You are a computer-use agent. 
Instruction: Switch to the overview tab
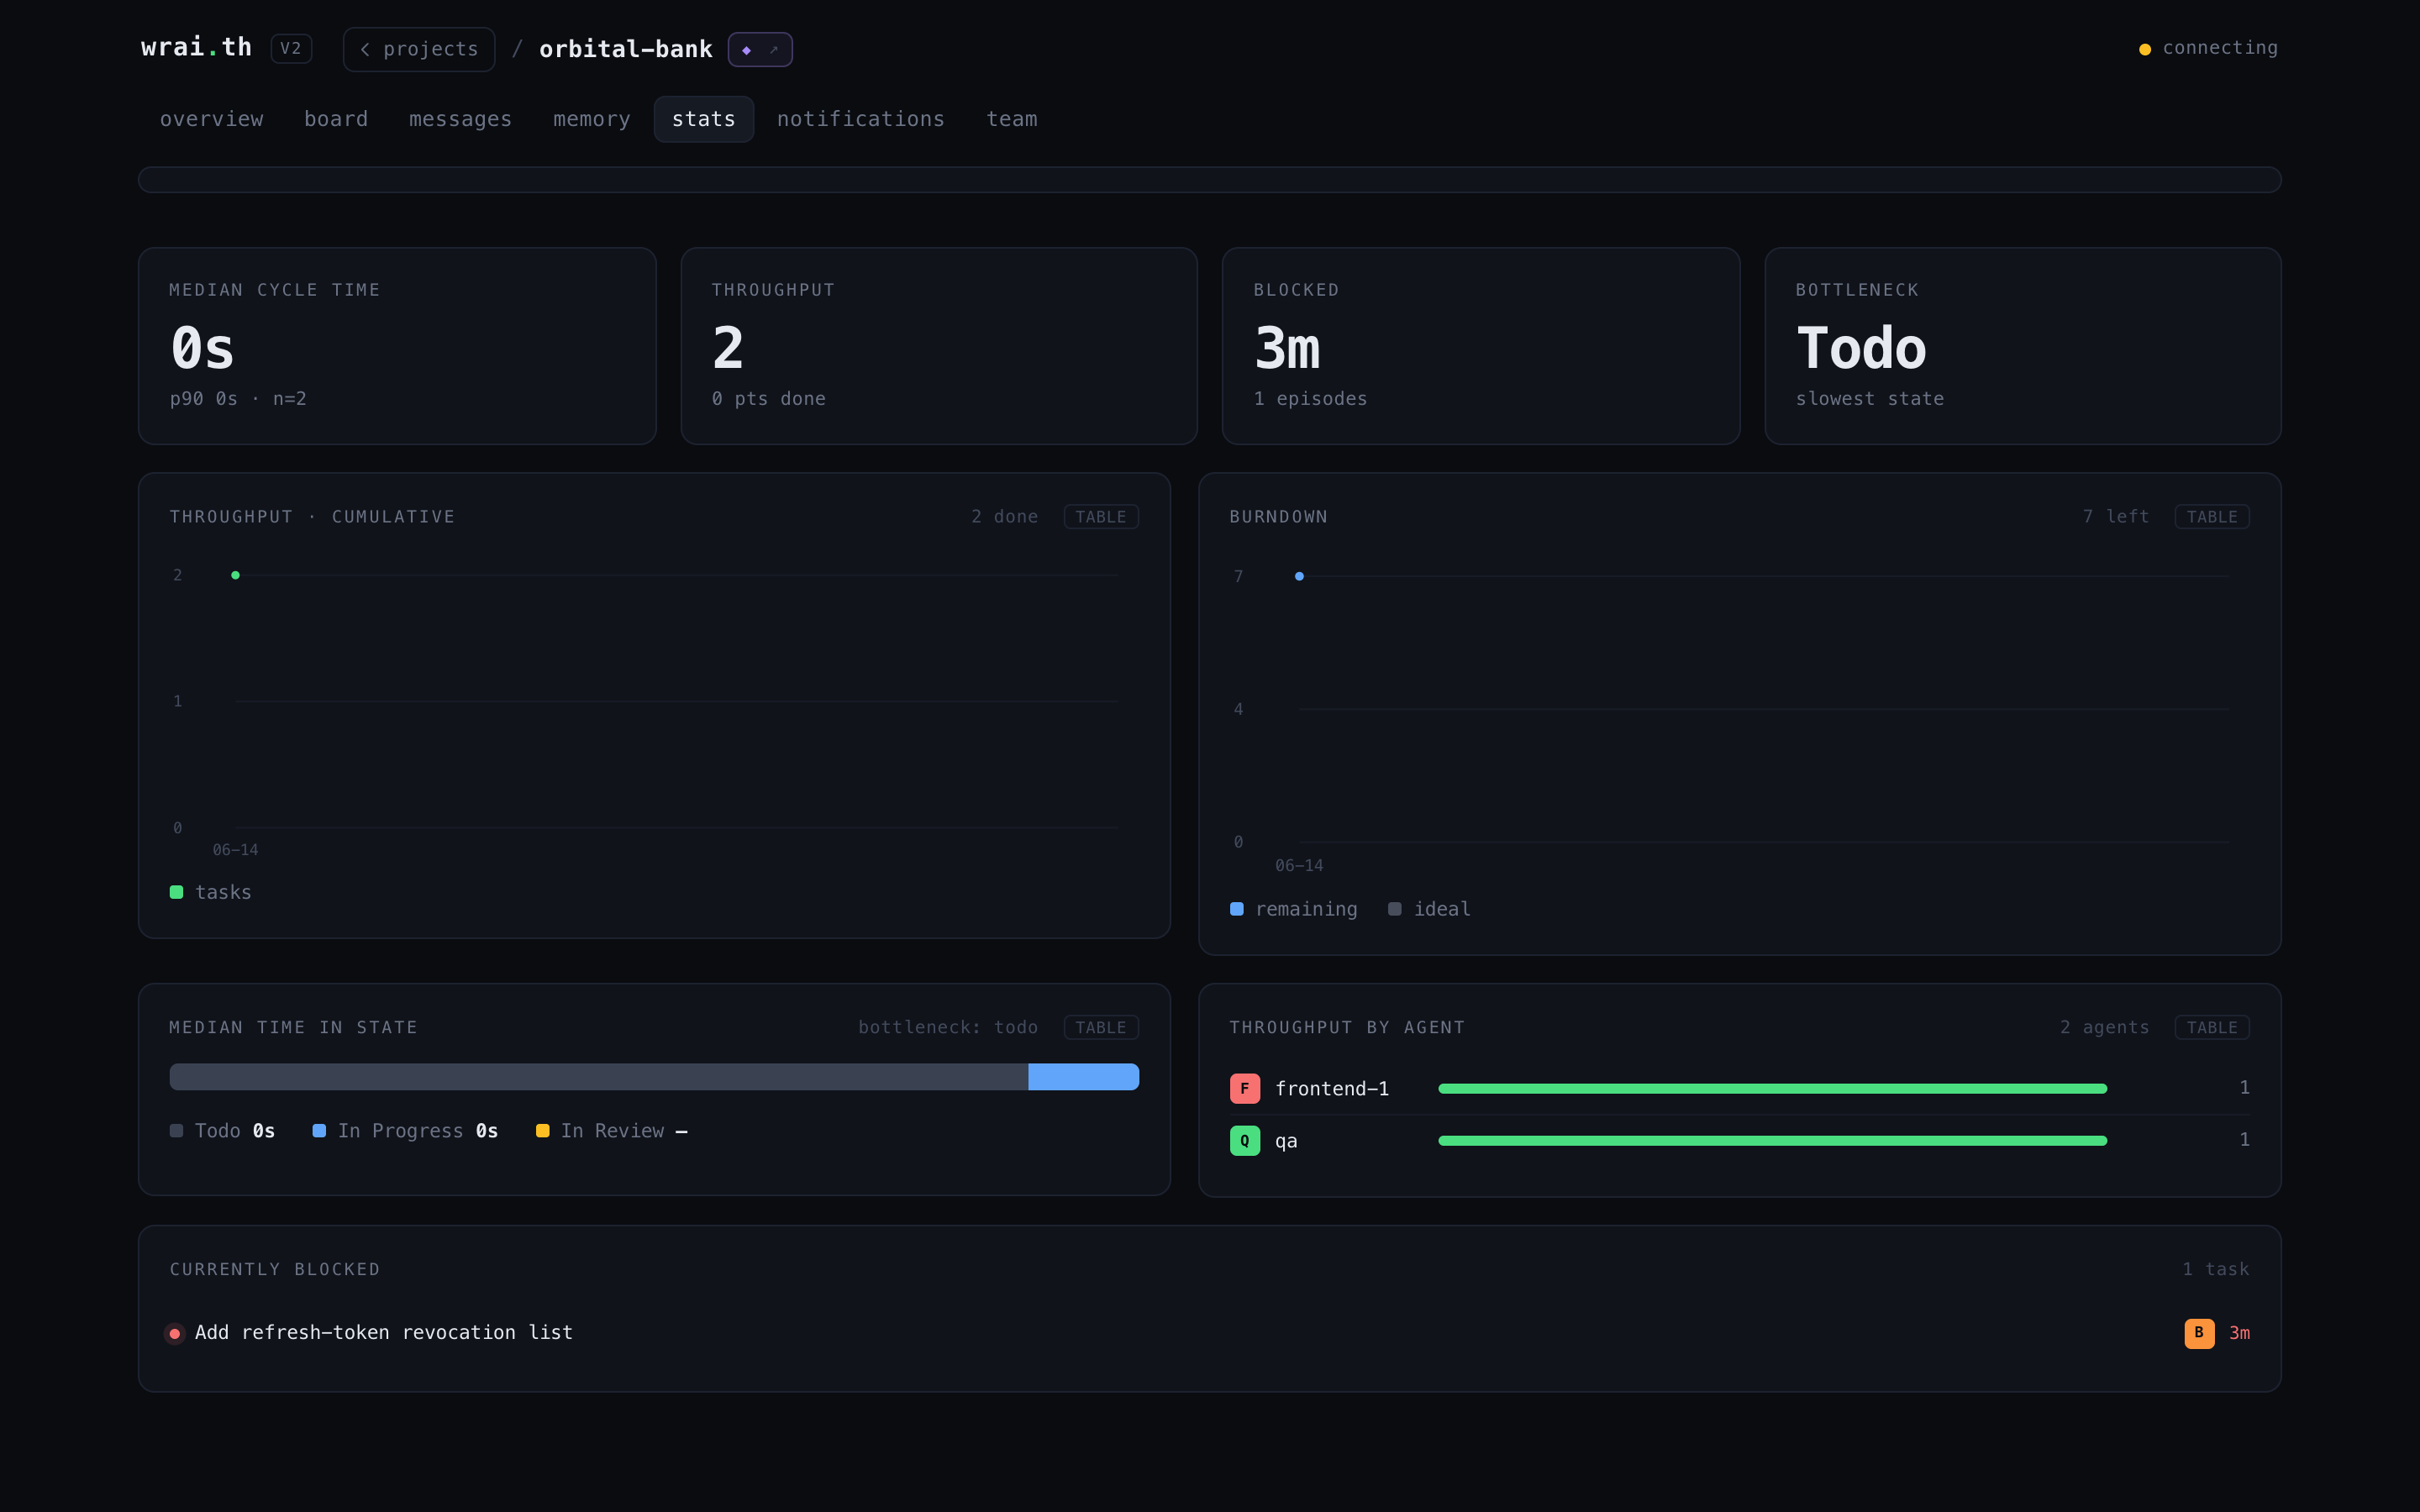tap(212, 119)
